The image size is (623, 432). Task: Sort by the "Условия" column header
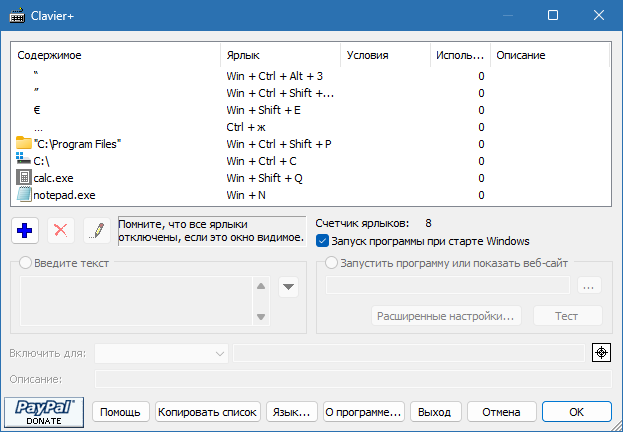[x=385, y=55]
